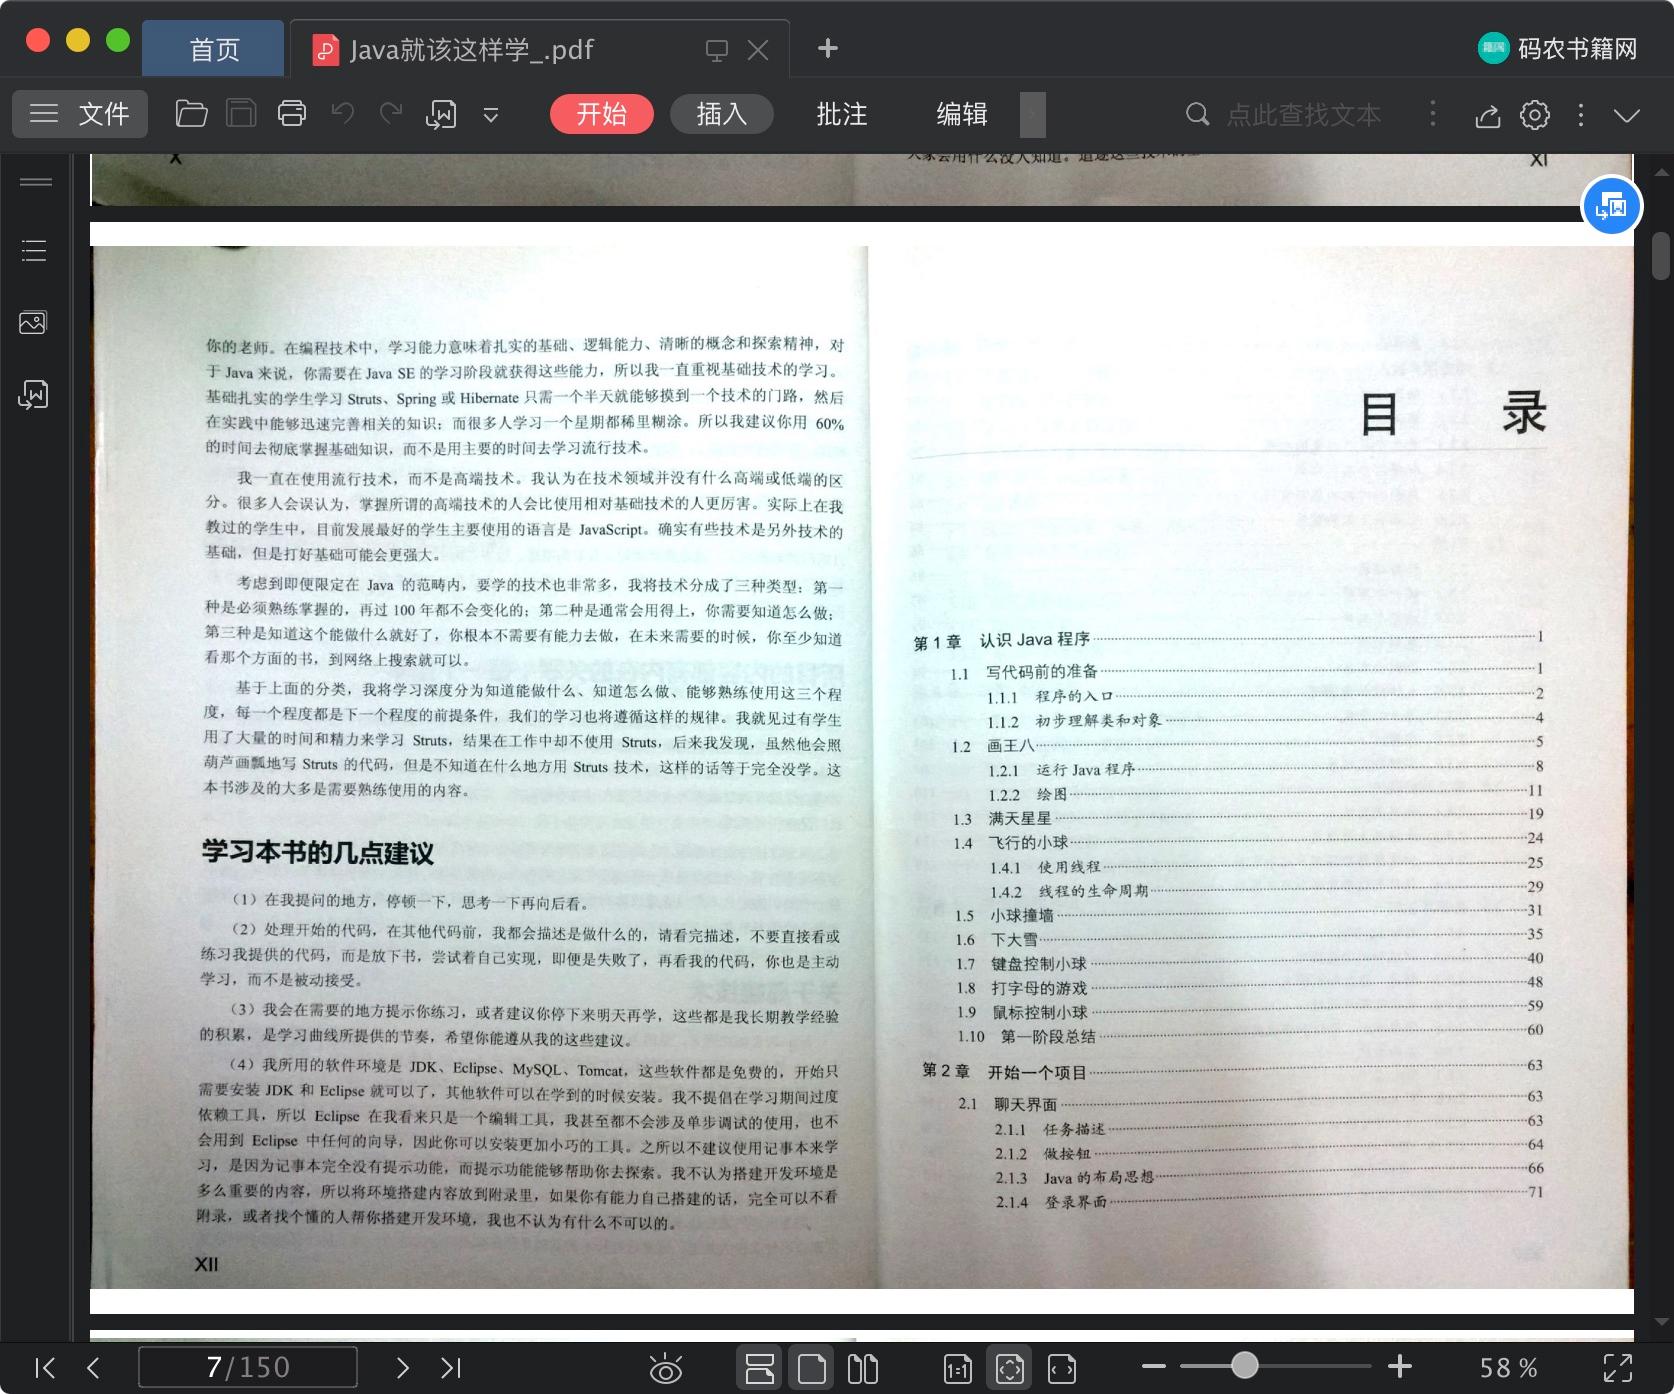Click the blue floating convert button
The image size is (1674, 1394).
1611,205
